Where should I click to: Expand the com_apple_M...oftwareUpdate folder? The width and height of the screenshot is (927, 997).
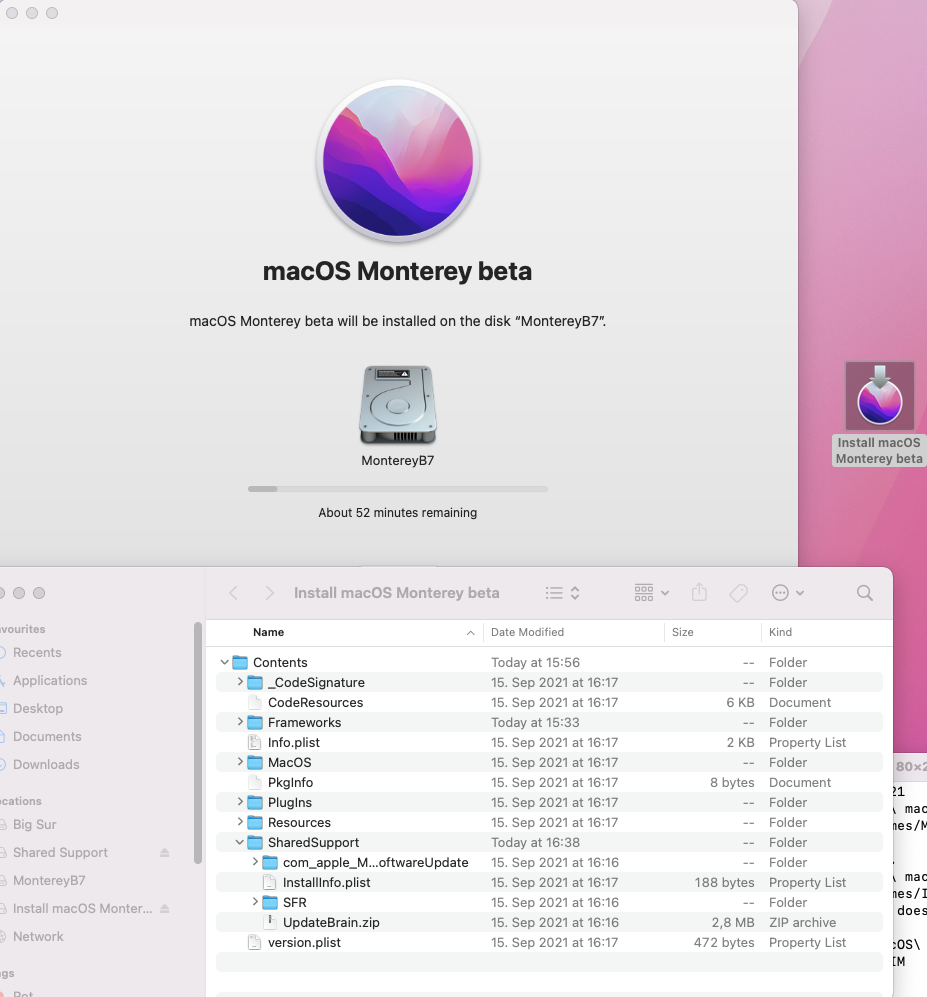pyautogui.click(x=255, y=862)
